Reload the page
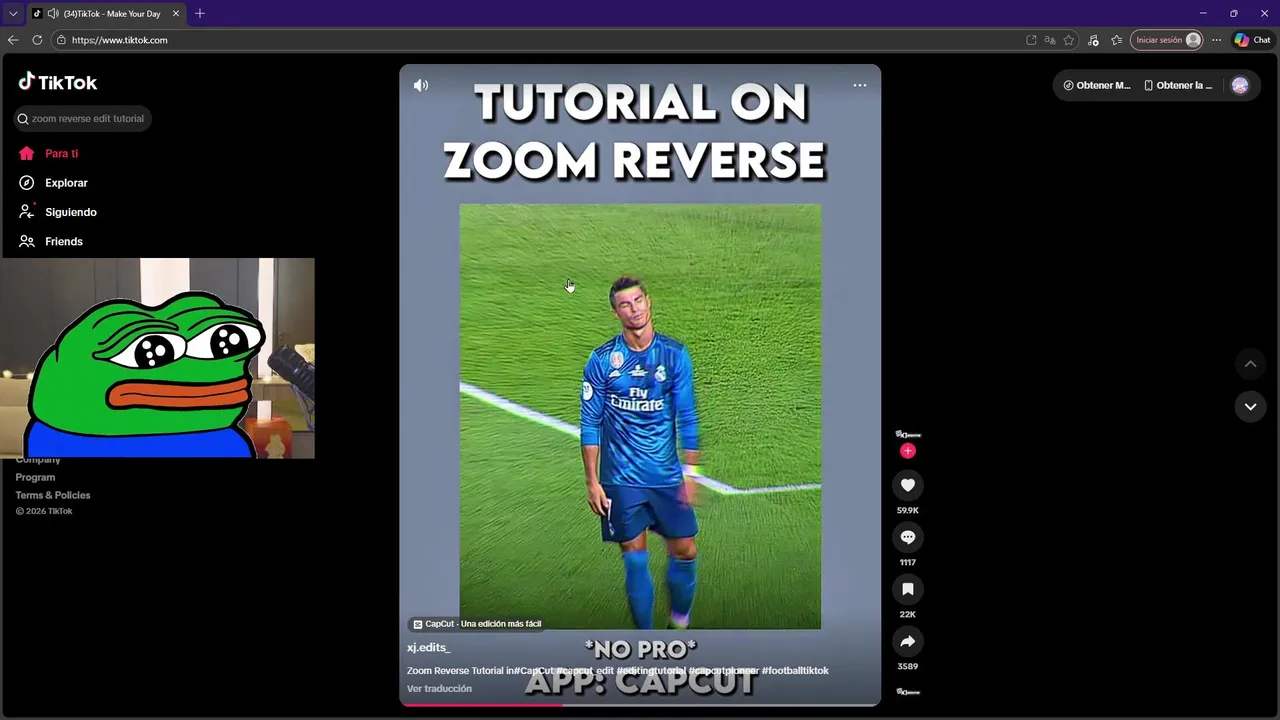The height and width of the screenshot is (720, 1280). click(x=37, y=40)
